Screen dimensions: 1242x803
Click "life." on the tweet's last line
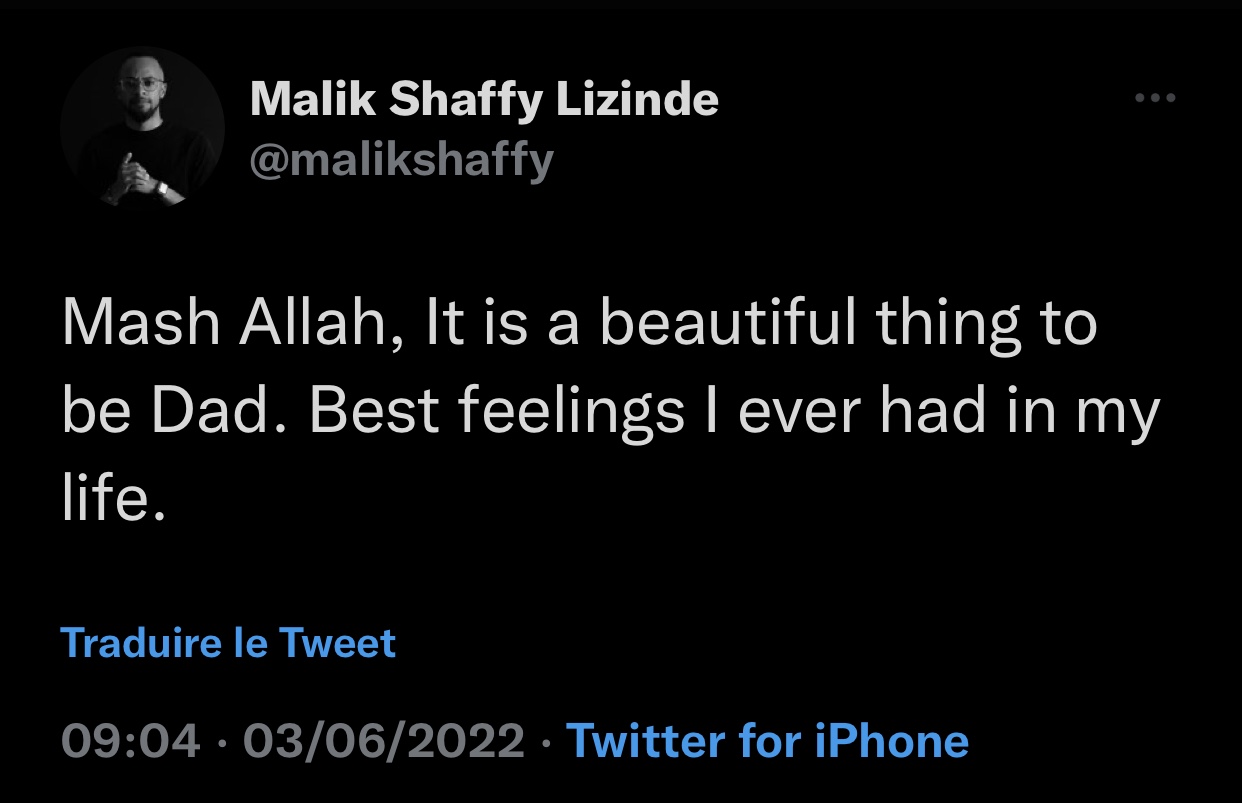[x=111, y=499]
